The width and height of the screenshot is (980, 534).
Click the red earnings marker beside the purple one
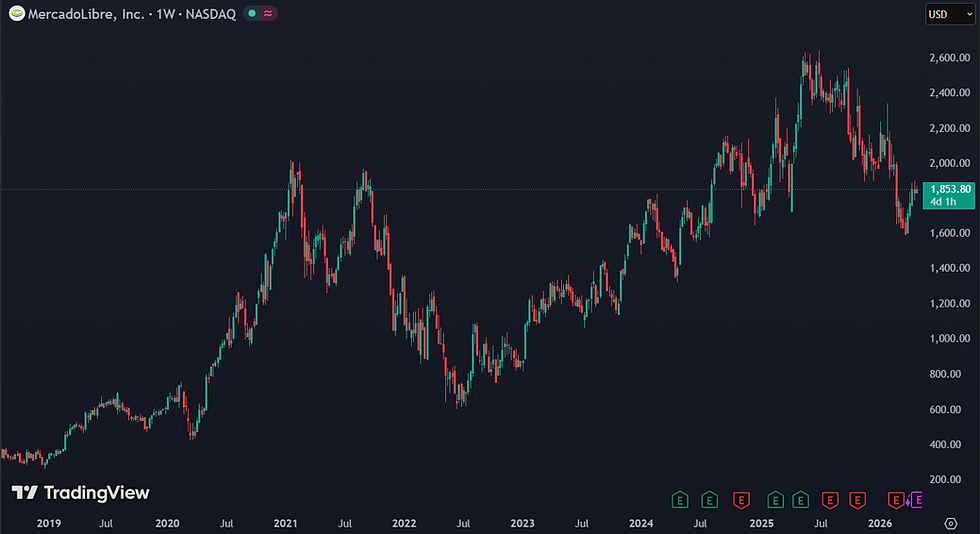click(x=896, y=500)
